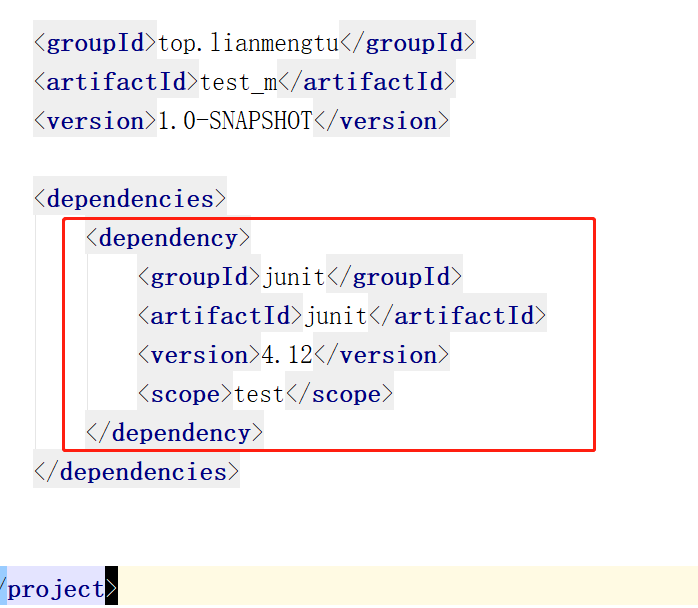
Task: Click the test scope value
Action: [x=259, y=394]
